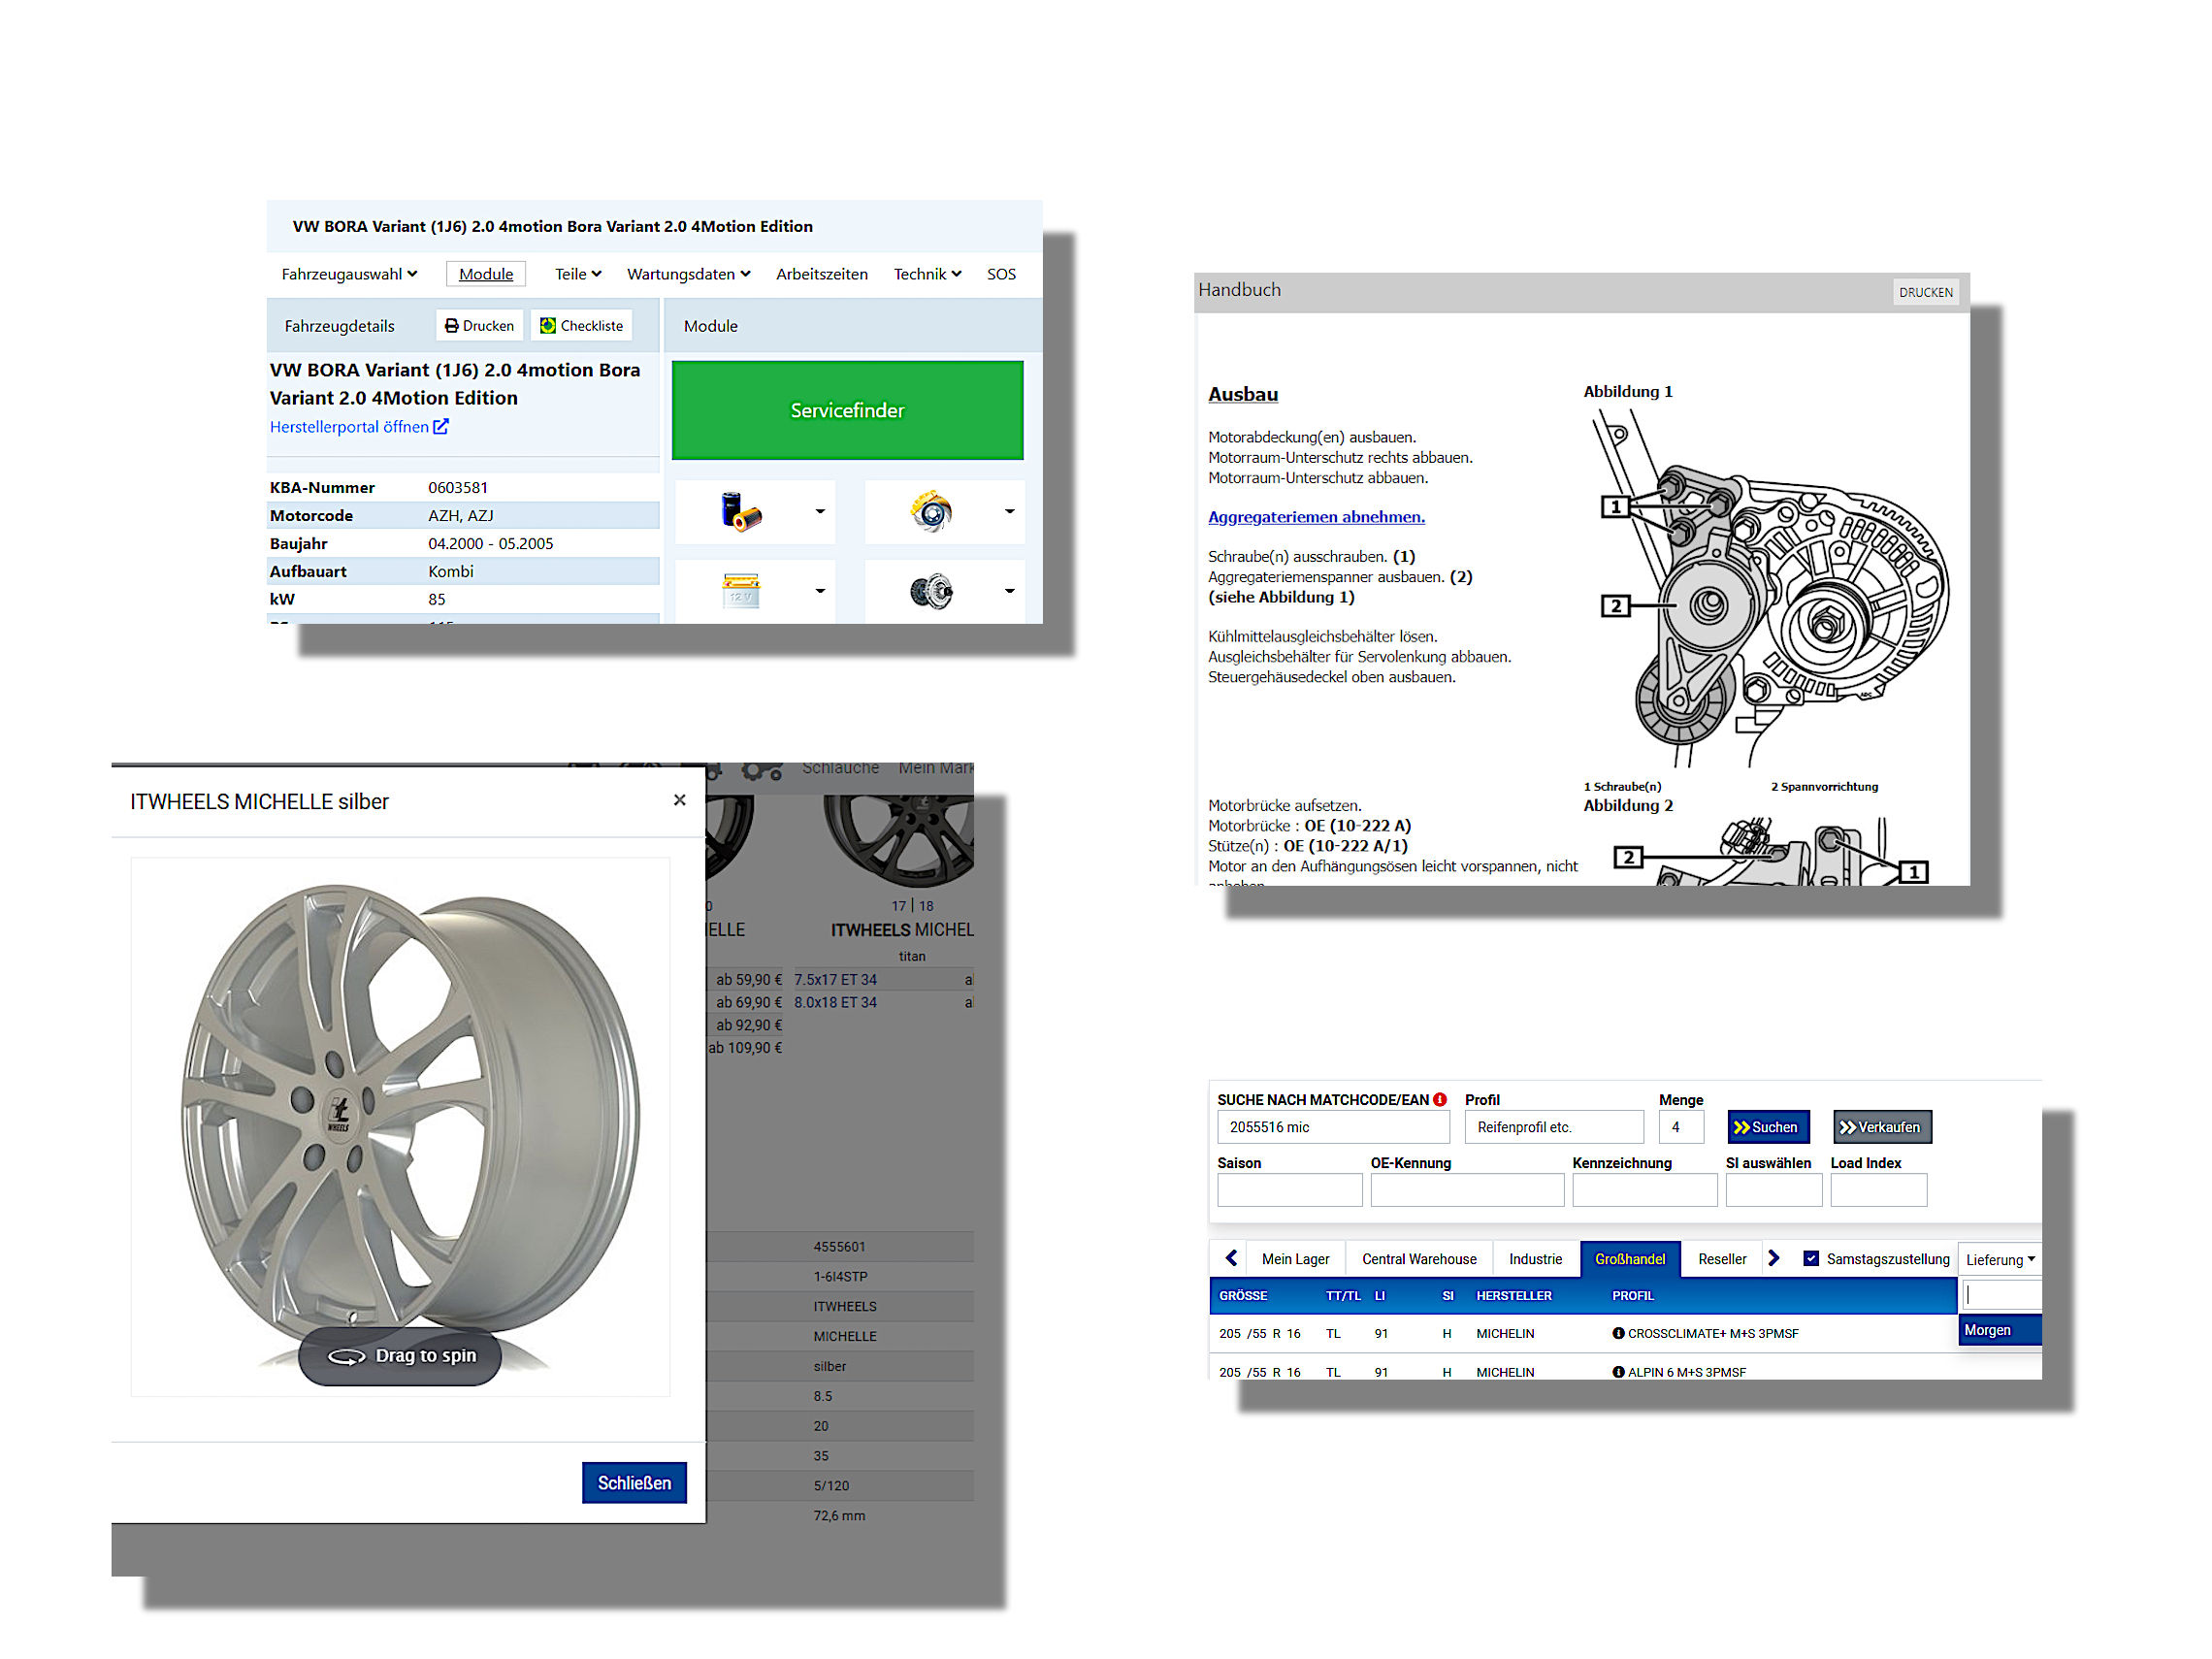The height and width of the screenshot is (1659, 2212).
Task: Click the silver wheel 3D preview image
Action: point(400,1127)
